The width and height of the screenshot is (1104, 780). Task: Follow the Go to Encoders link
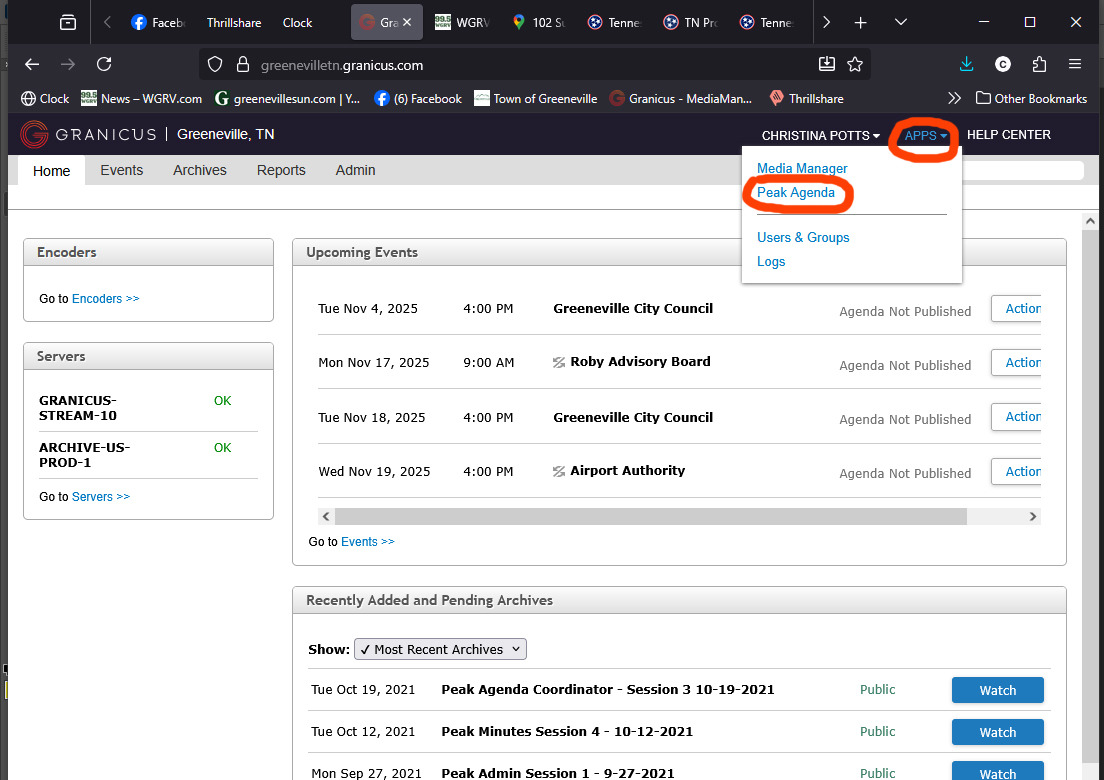point(105,298)
